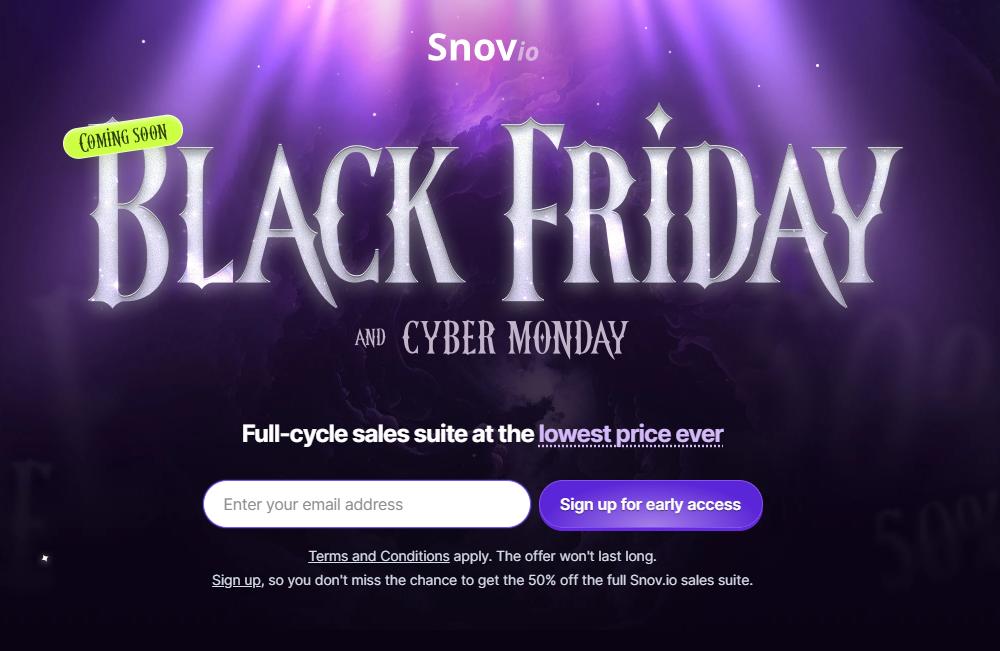Click the underlined 'lowest price ever' text
The image size is (1000, 651).
630,434
